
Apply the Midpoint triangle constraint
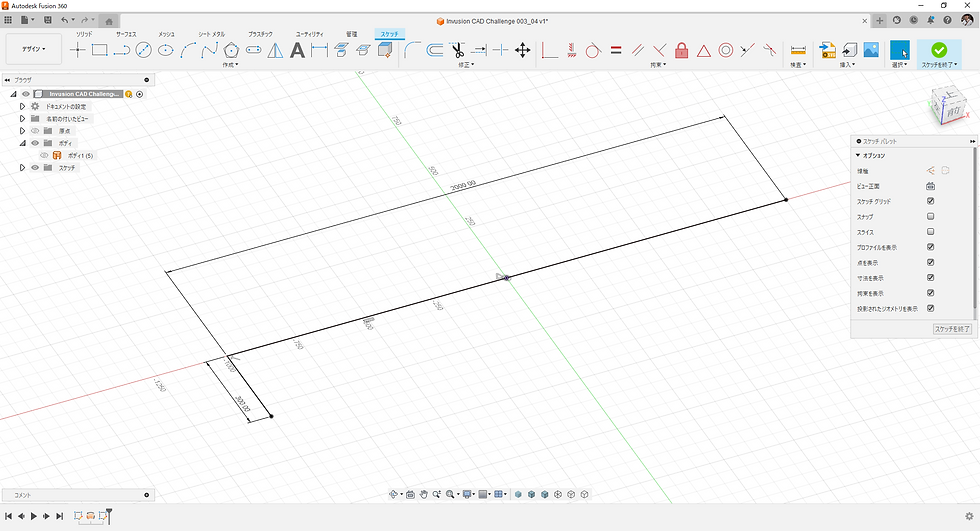coord(704,51)
